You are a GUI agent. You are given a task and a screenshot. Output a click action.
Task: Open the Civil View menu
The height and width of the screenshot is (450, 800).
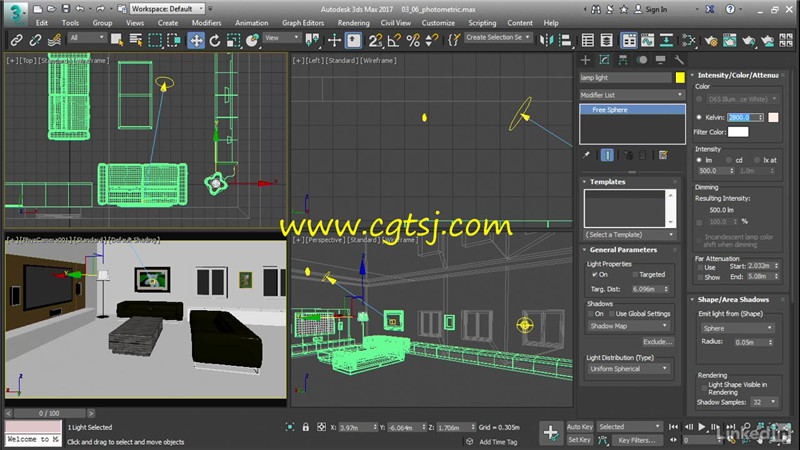pyautogui.click(x=395, y=23)
